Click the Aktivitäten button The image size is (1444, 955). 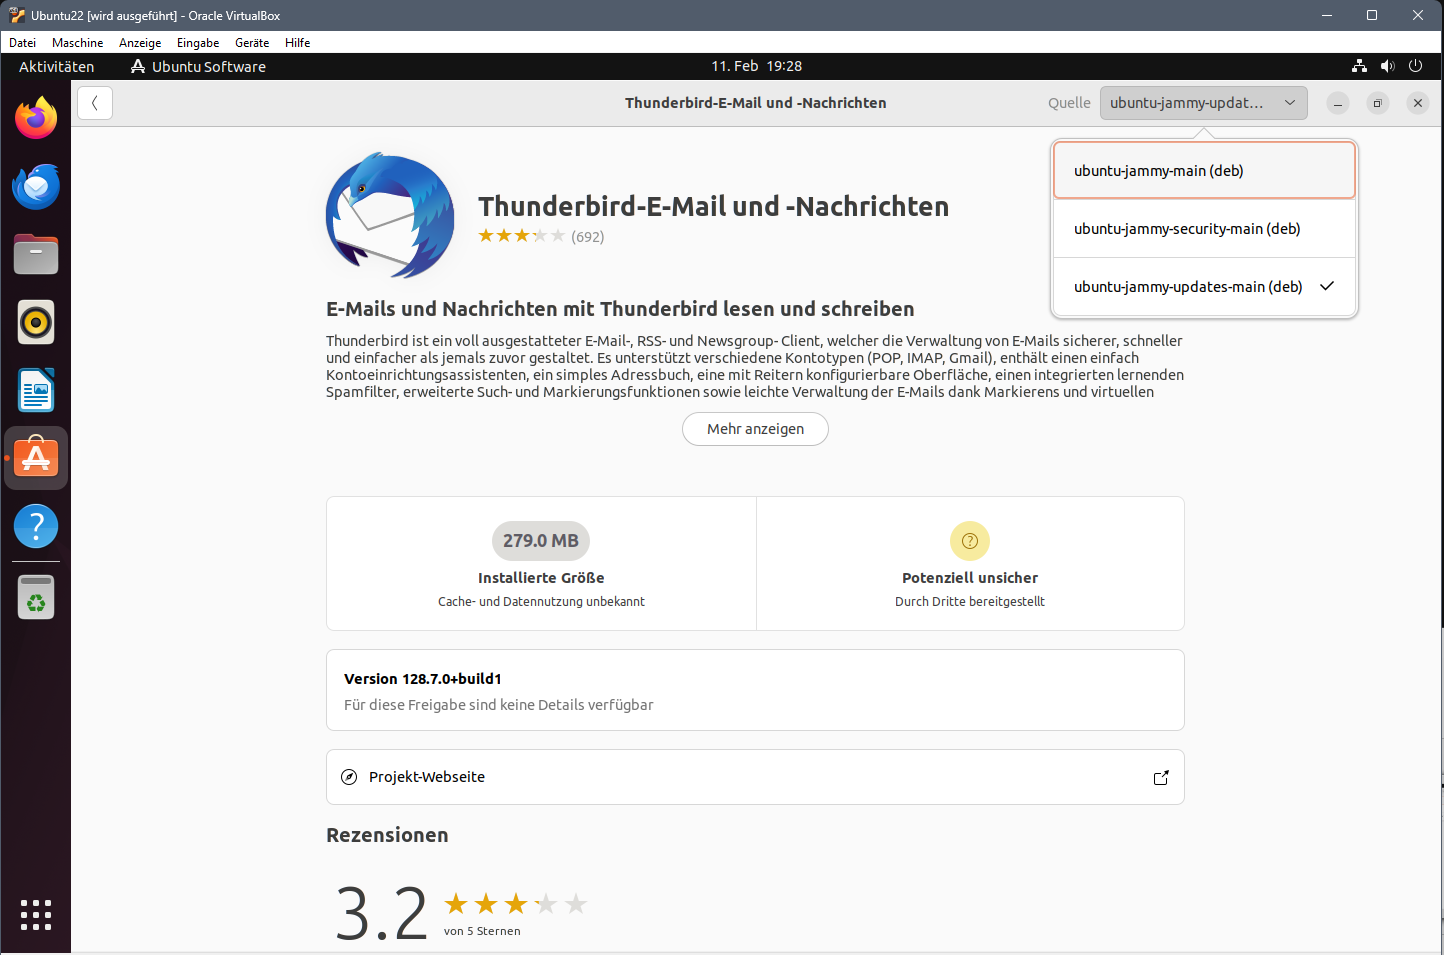[57, 66]
